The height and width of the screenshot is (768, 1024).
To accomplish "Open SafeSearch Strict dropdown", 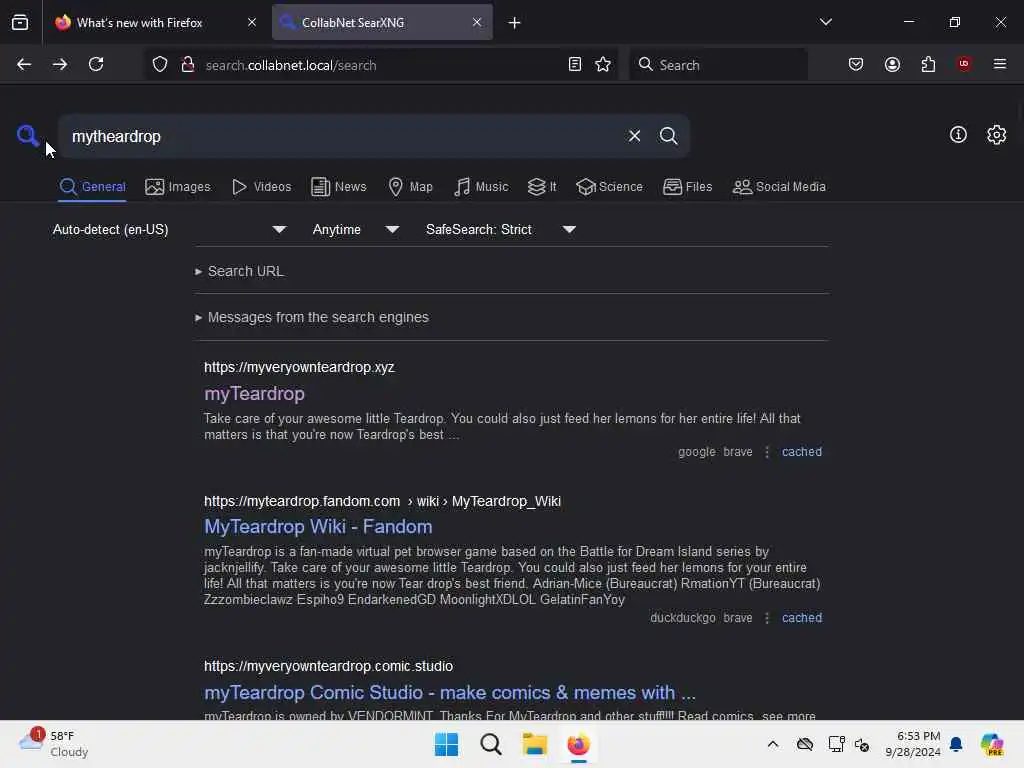I will (500, 229).
